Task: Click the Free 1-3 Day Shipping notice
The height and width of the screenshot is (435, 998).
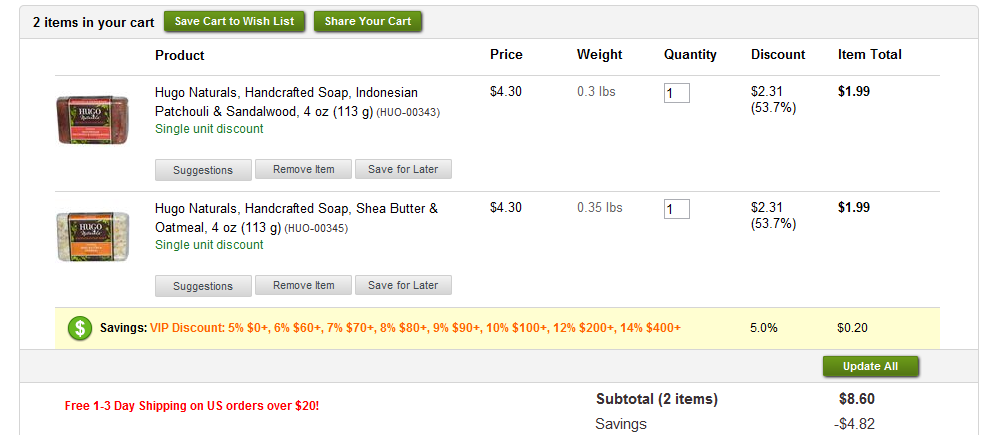Action: [192, 406]
